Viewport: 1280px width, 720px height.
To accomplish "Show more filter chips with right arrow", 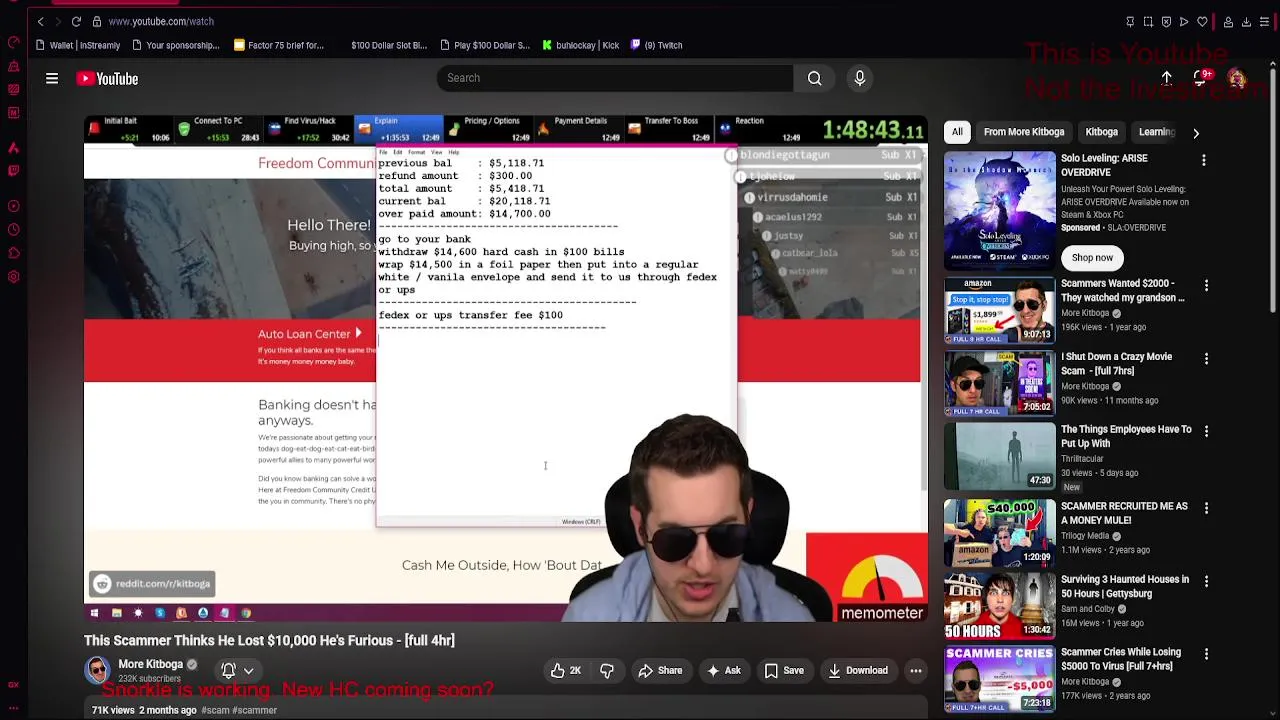I will [x=1196, y=132].
